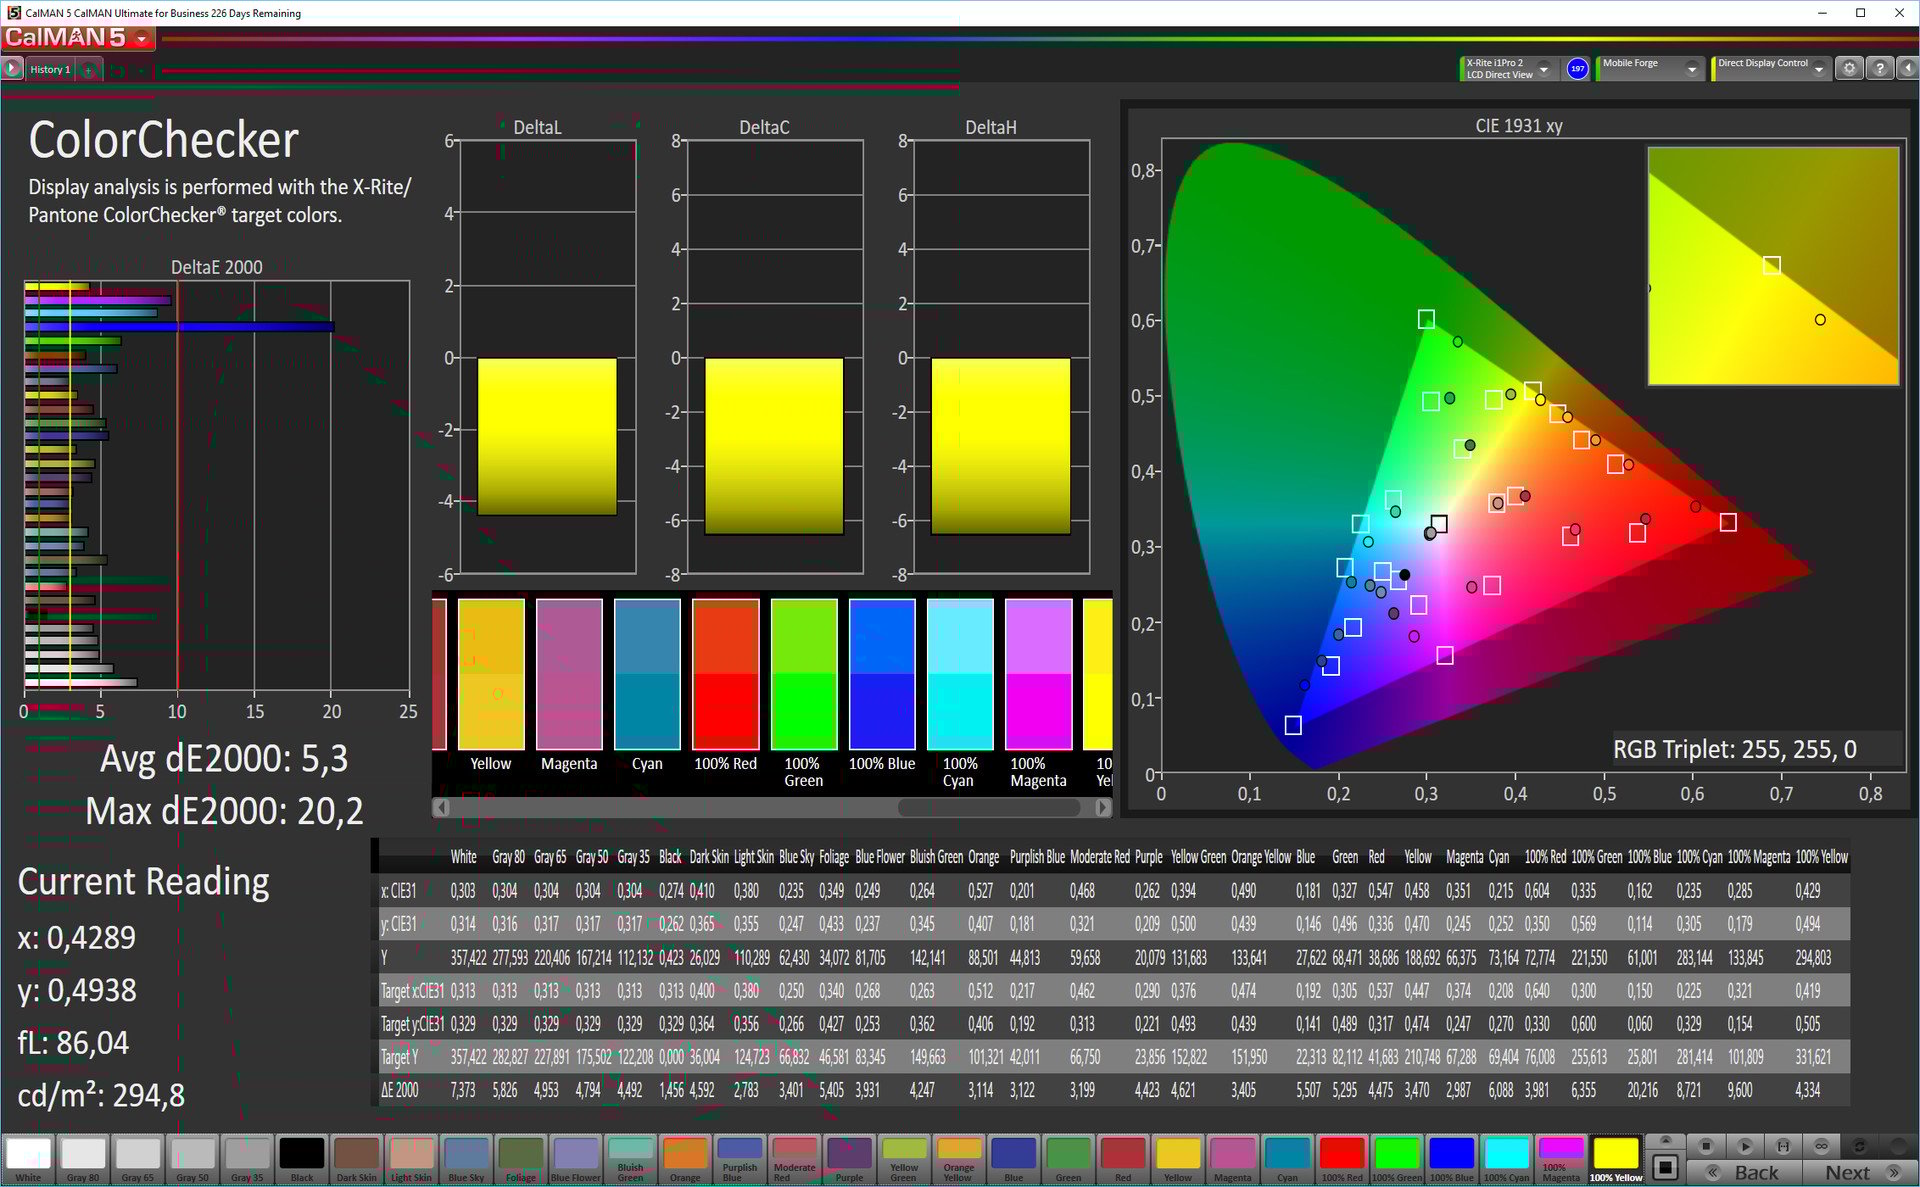Screen dimensions: 1920x1187
Task: Select the Gray 50 swatch
Action: tap(193, 1160)
